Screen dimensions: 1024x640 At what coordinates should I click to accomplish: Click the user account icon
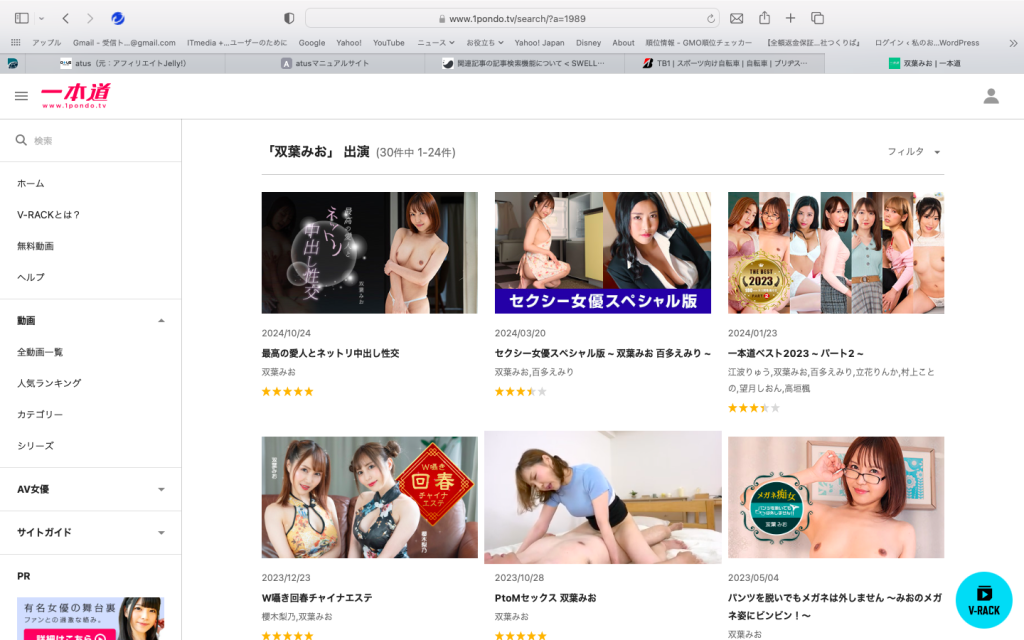(991, 96)
